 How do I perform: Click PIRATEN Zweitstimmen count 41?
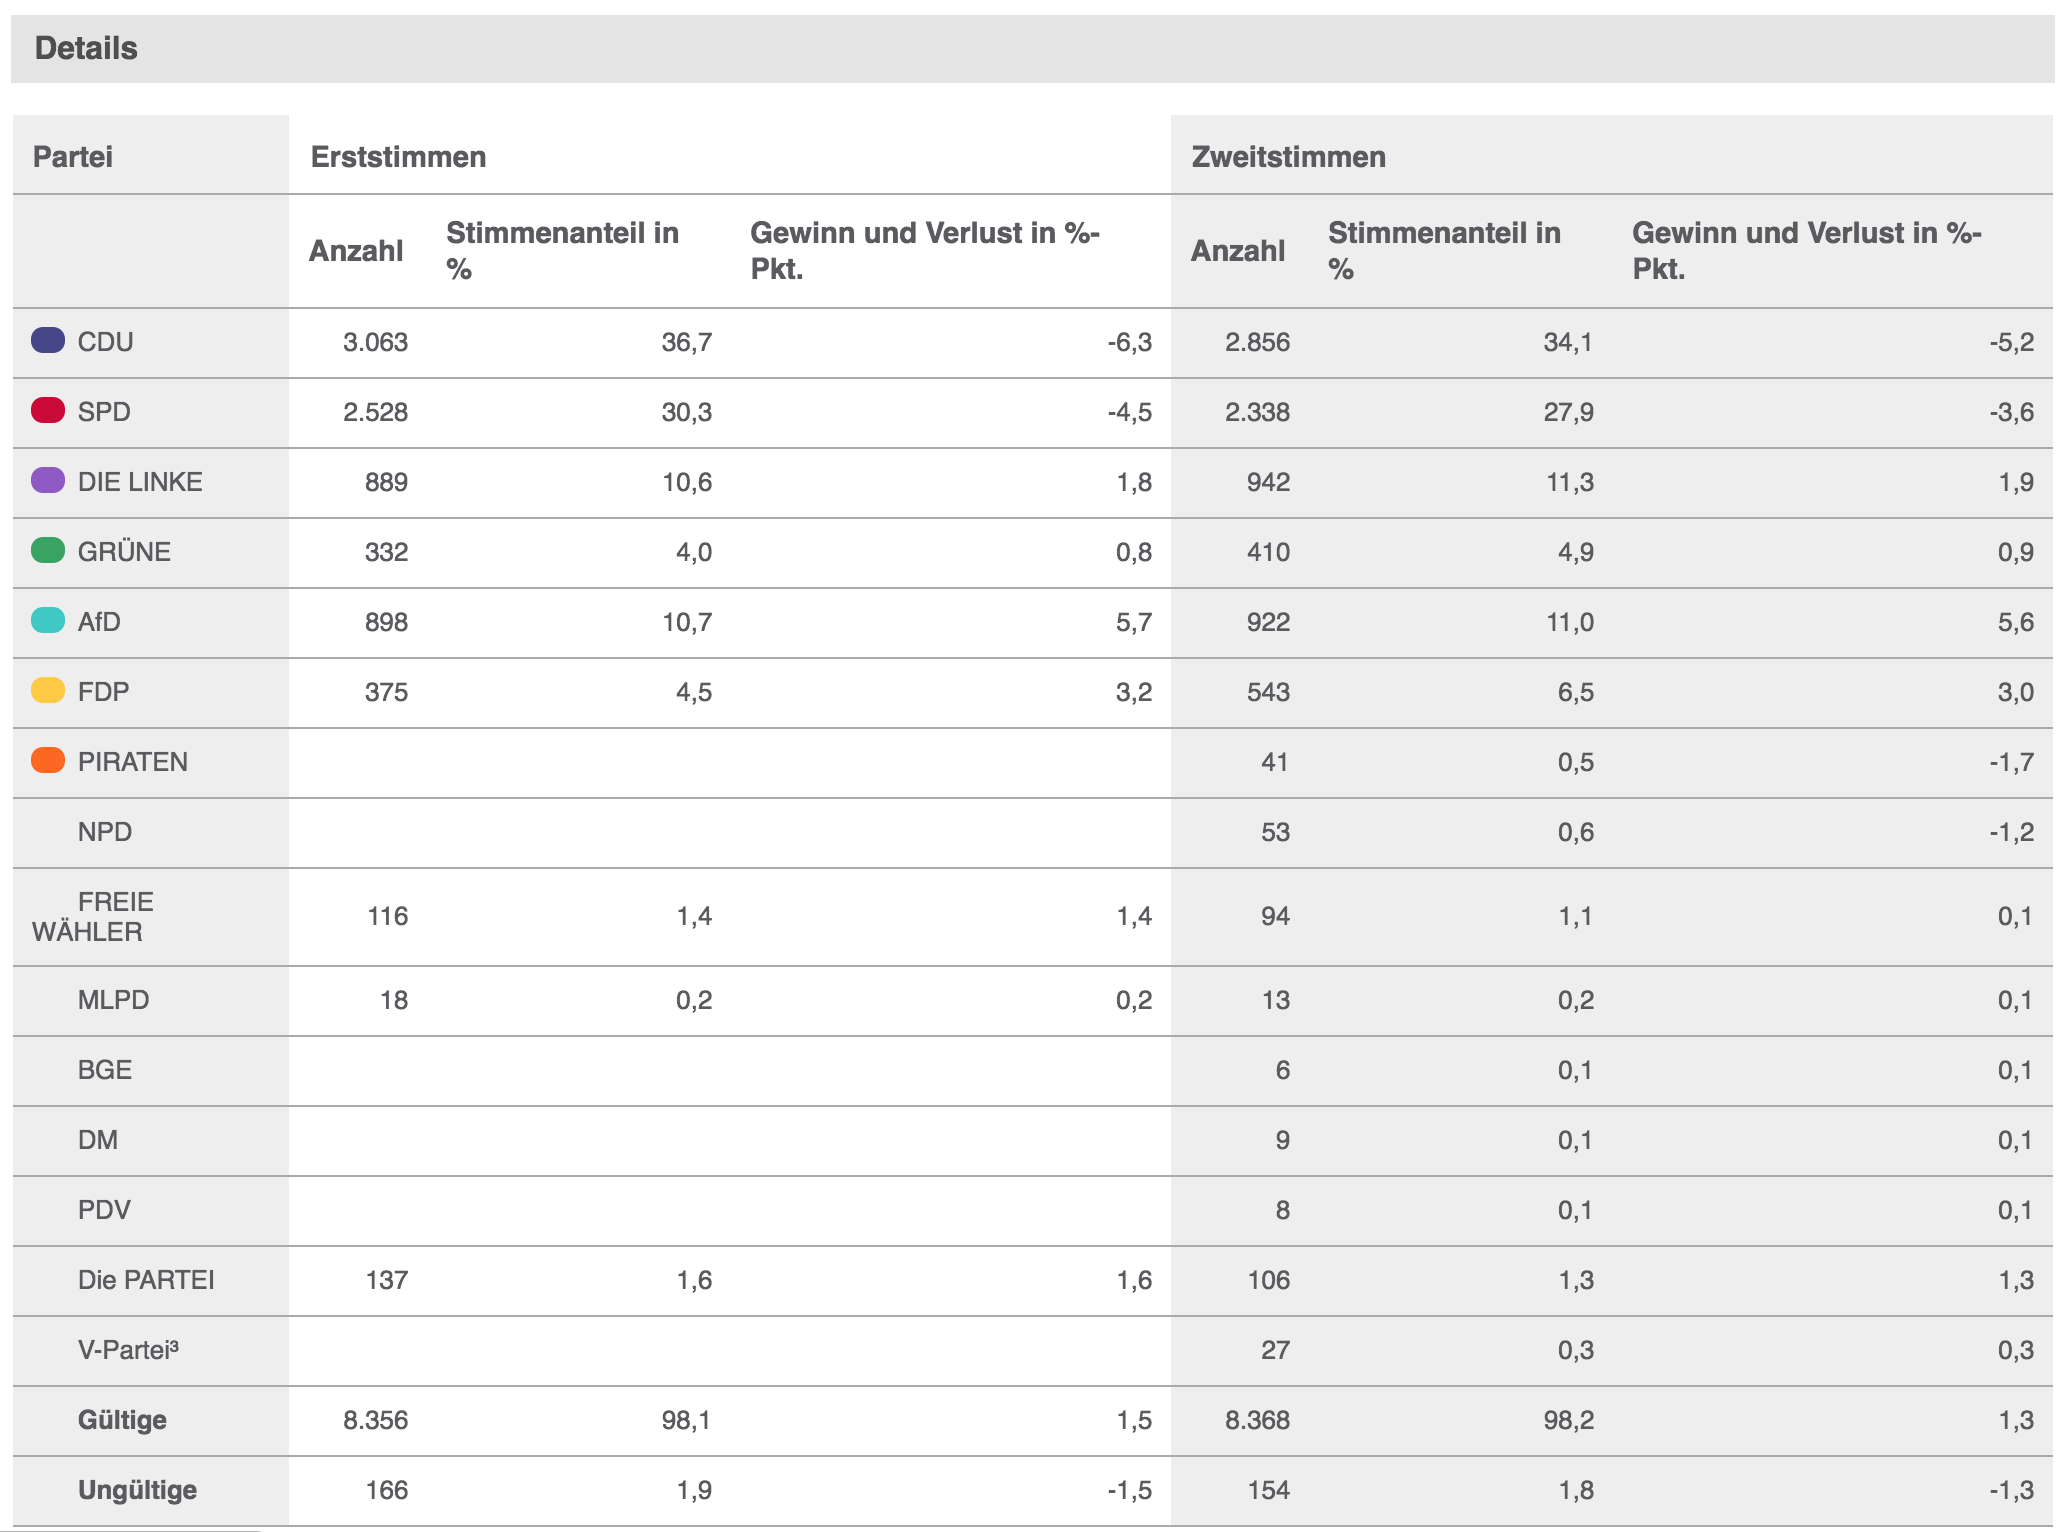pyautogui.click(x=1276, y=762)
